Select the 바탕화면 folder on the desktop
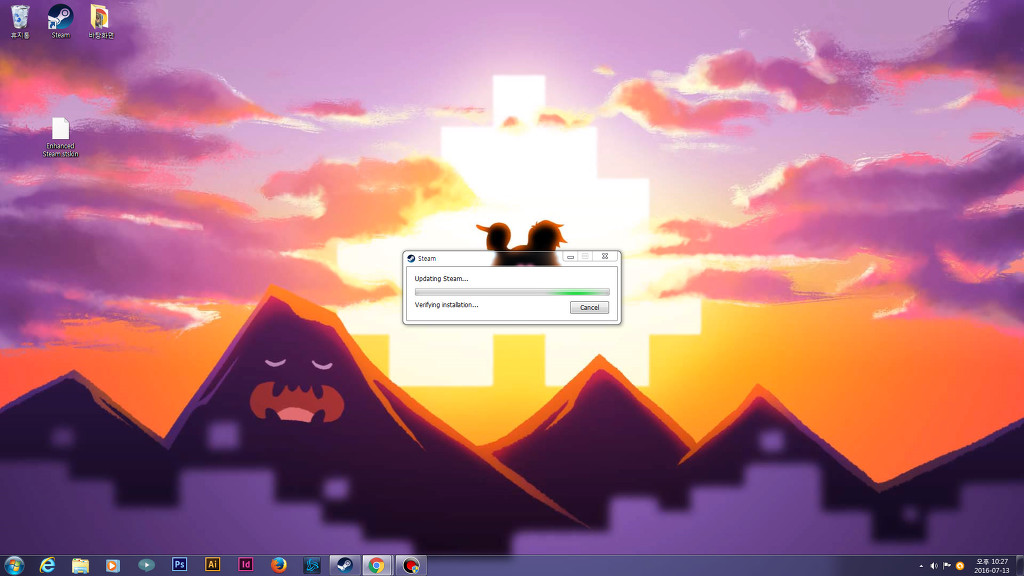Screen dimensions: 1024x576 [x=101, y=22]
